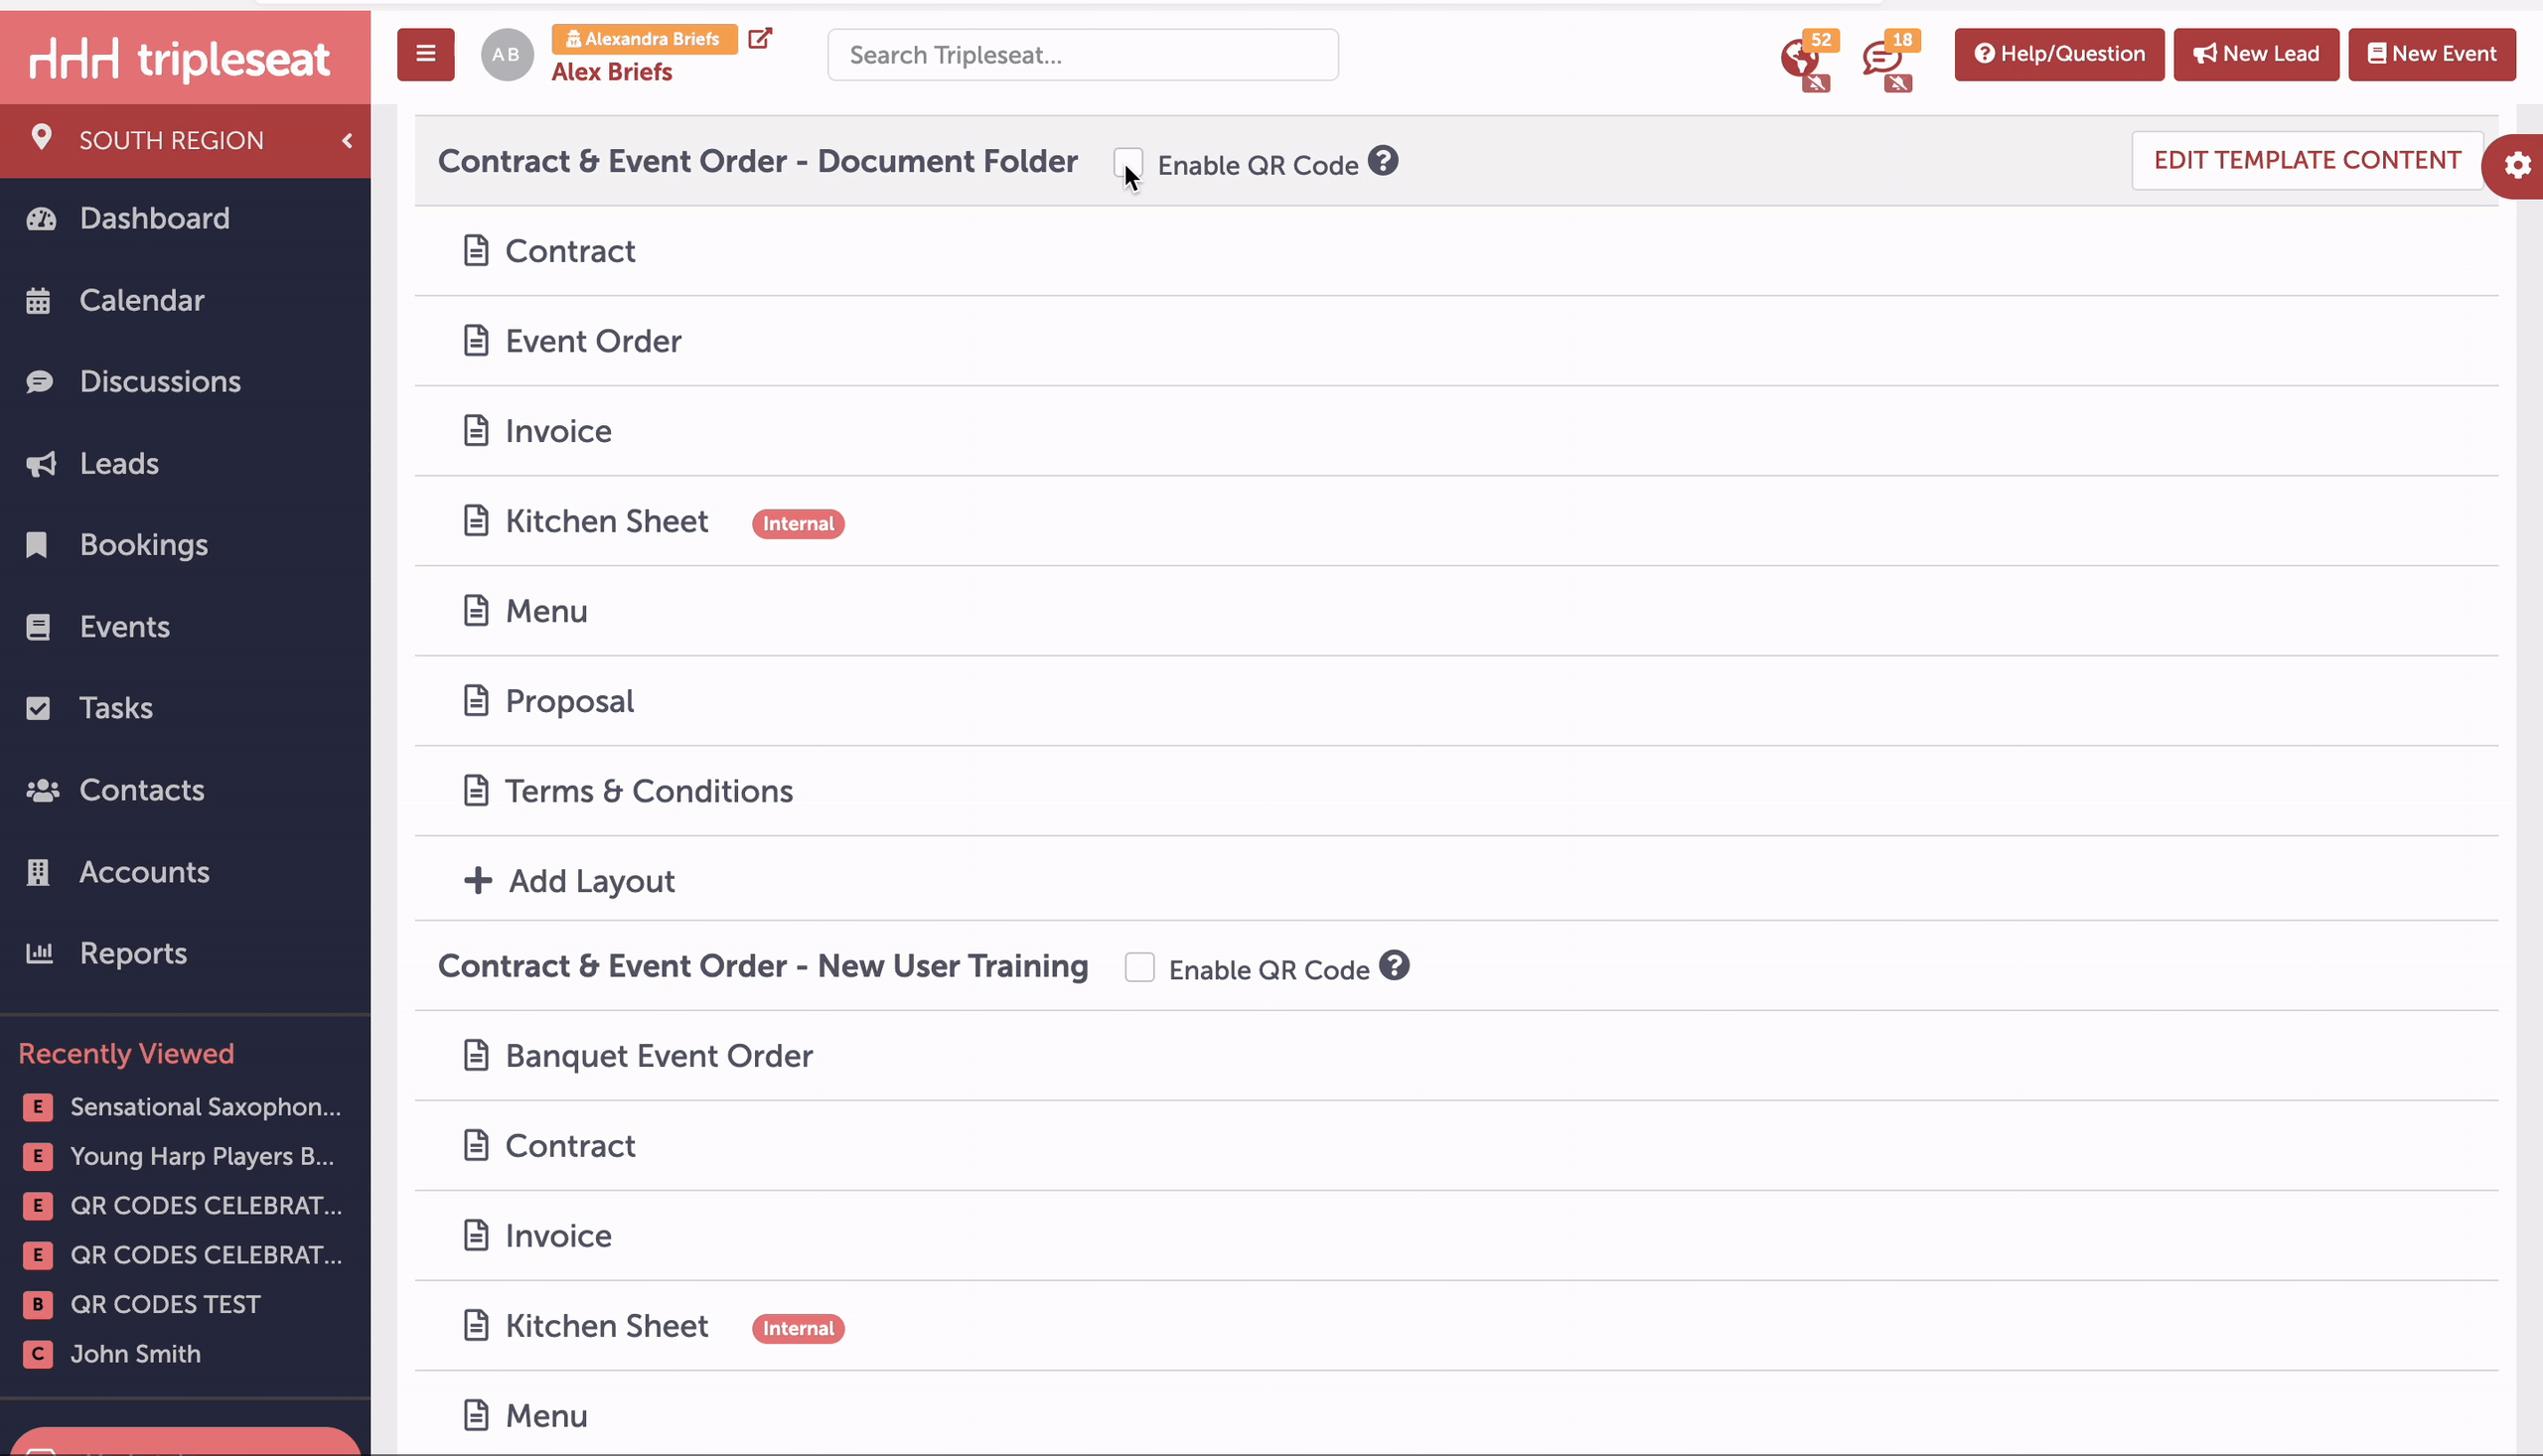Click the Alexandra Briefs orange badge
Screen dimensions: 2543x1456
[x=644, y=39]
